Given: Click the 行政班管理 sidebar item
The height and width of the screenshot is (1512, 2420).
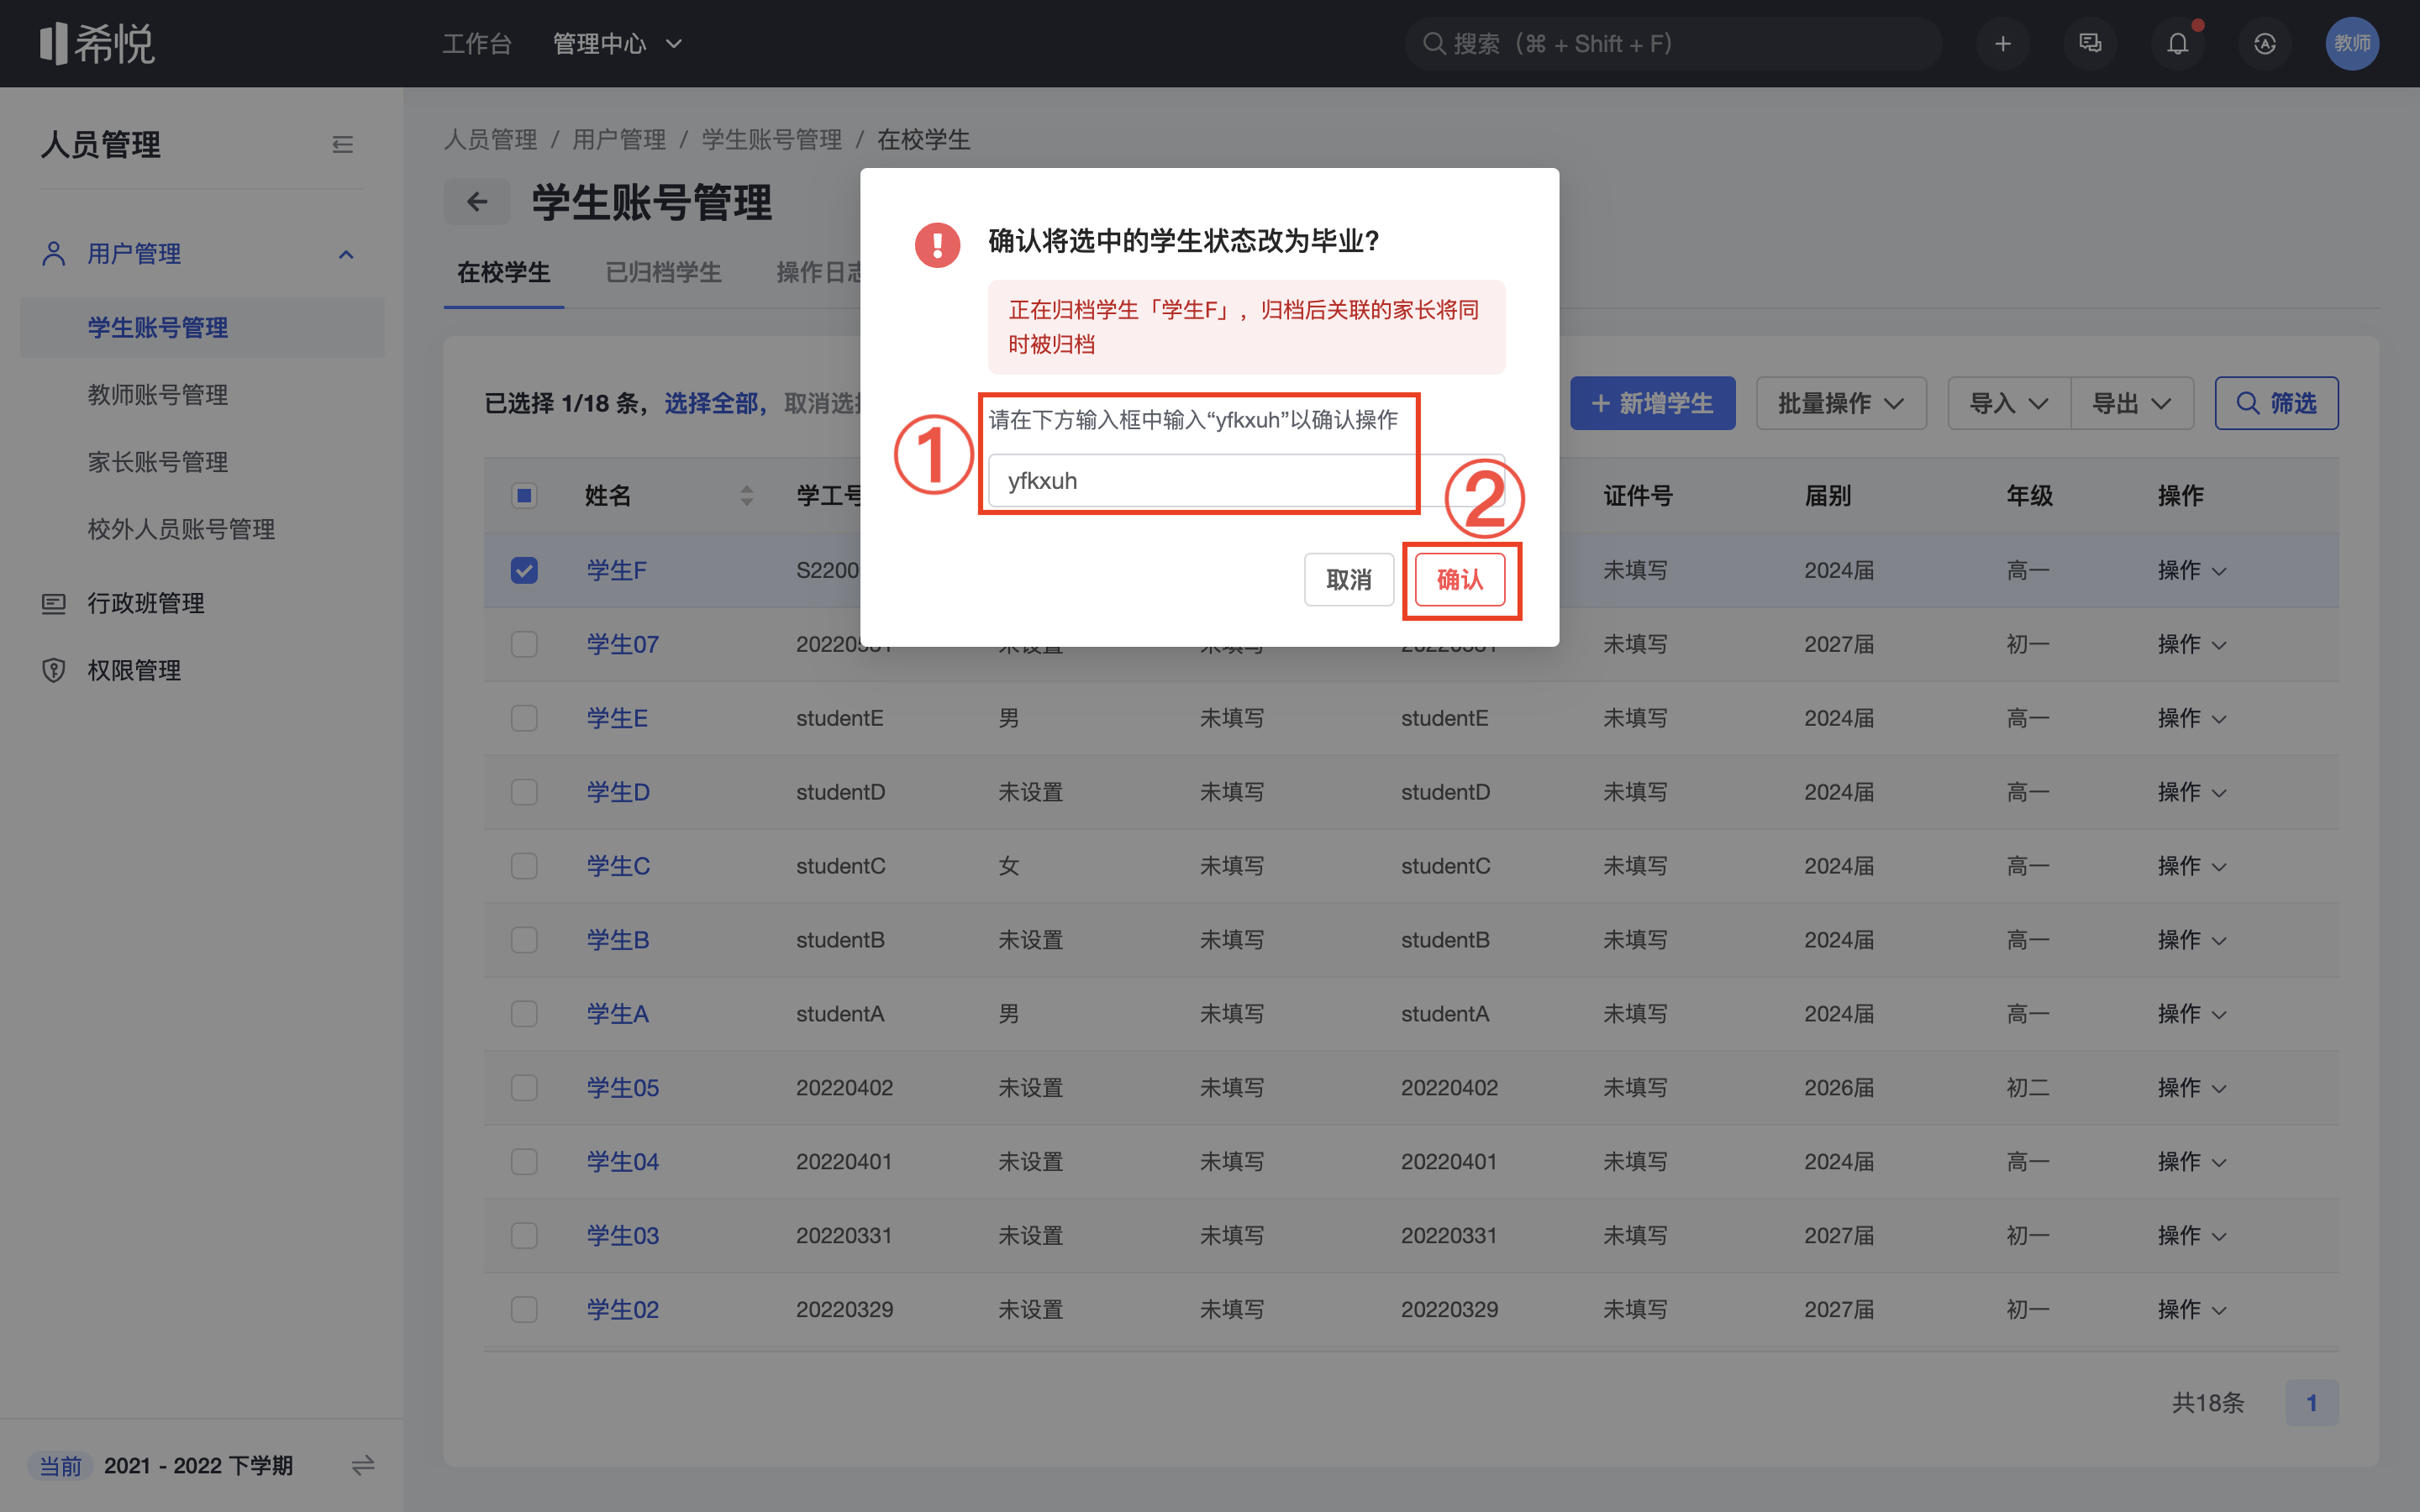Looking at the screenshot, I should [146, 603].
